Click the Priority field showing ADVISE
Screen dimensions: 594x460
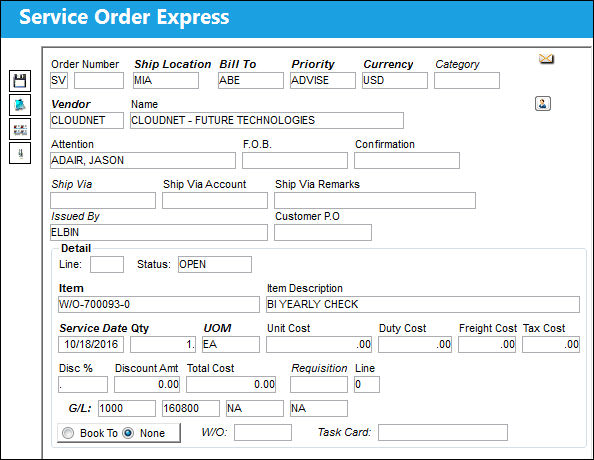click(323, 80)
